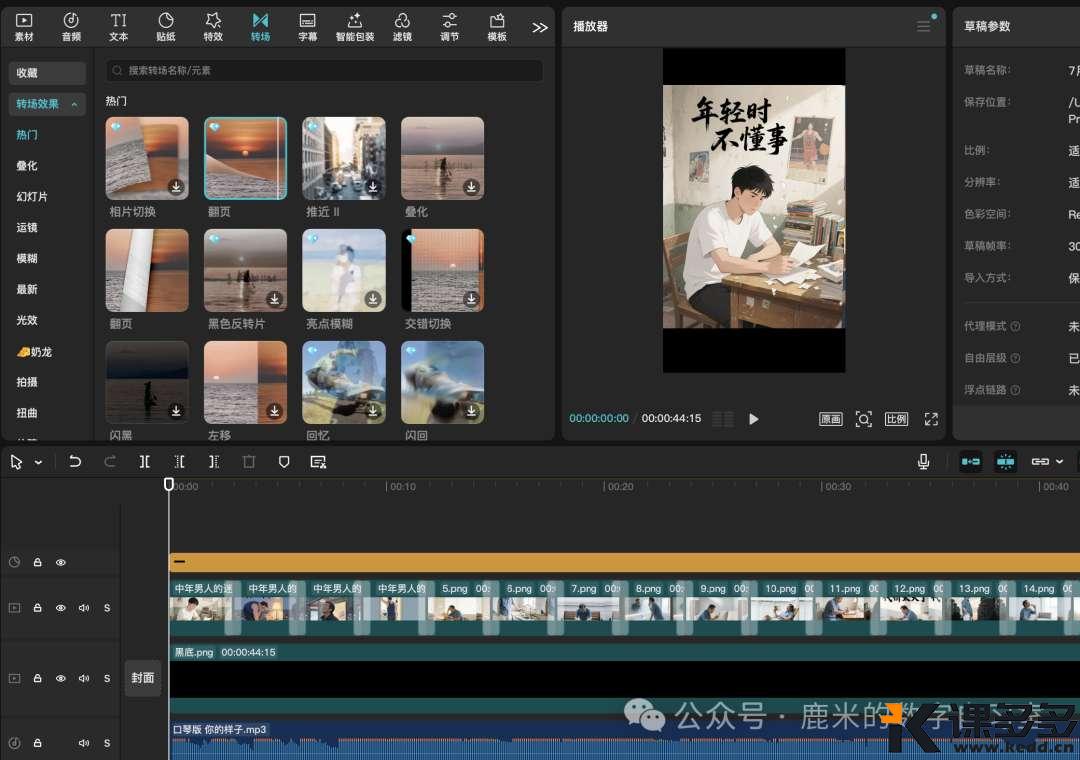Open the 模板 templates tab

point(497,27)
